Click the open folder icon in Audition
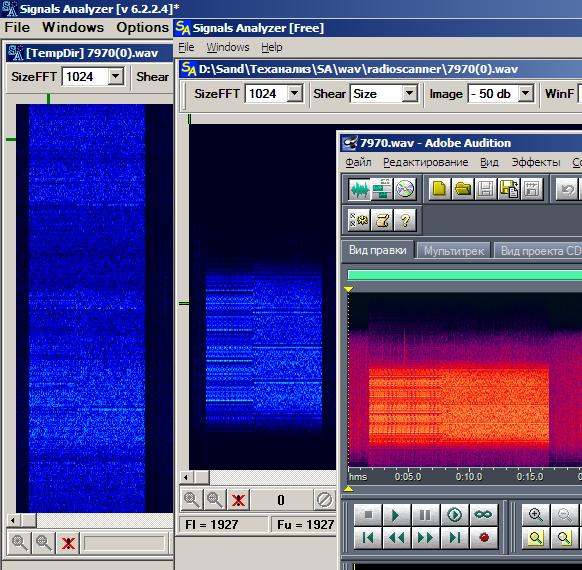582x570 pixels. [x=463, y=189]
